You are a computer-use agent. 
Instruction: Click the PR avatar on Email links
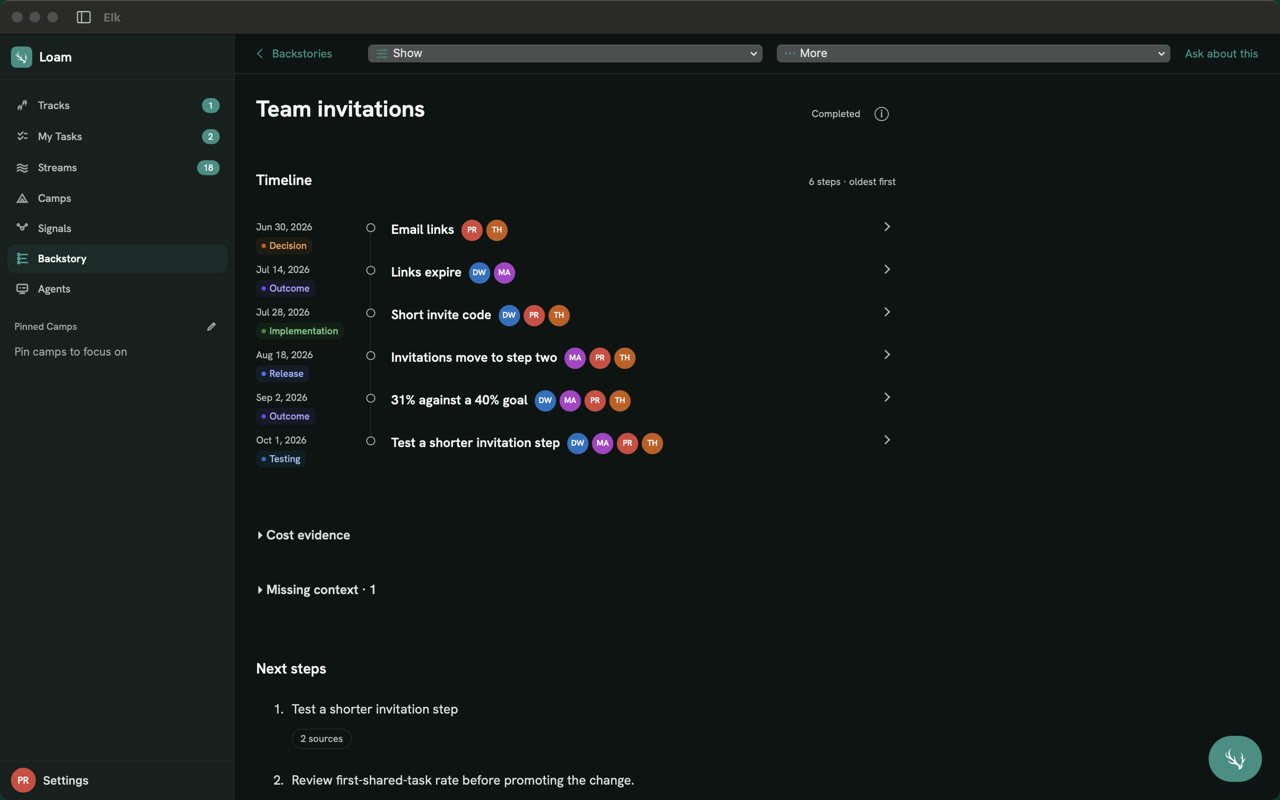point(472,230)
